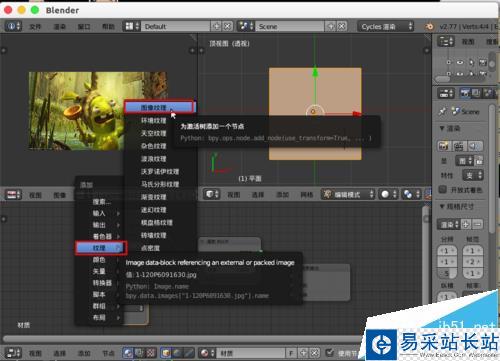The height and width of the screenshot is (361, 500).
Task: Open the Info editor type selector
Action: (13, 26)
